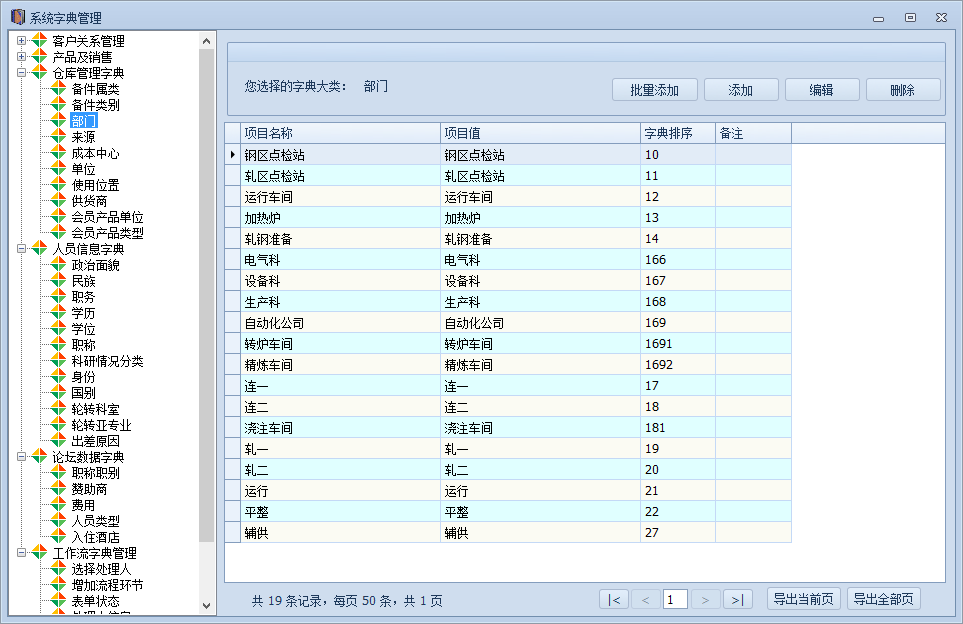The height and width of the screenshot is (624, 963).
Task: Collapse the 人员信息字典 tree node
Action: pos(21,249)
